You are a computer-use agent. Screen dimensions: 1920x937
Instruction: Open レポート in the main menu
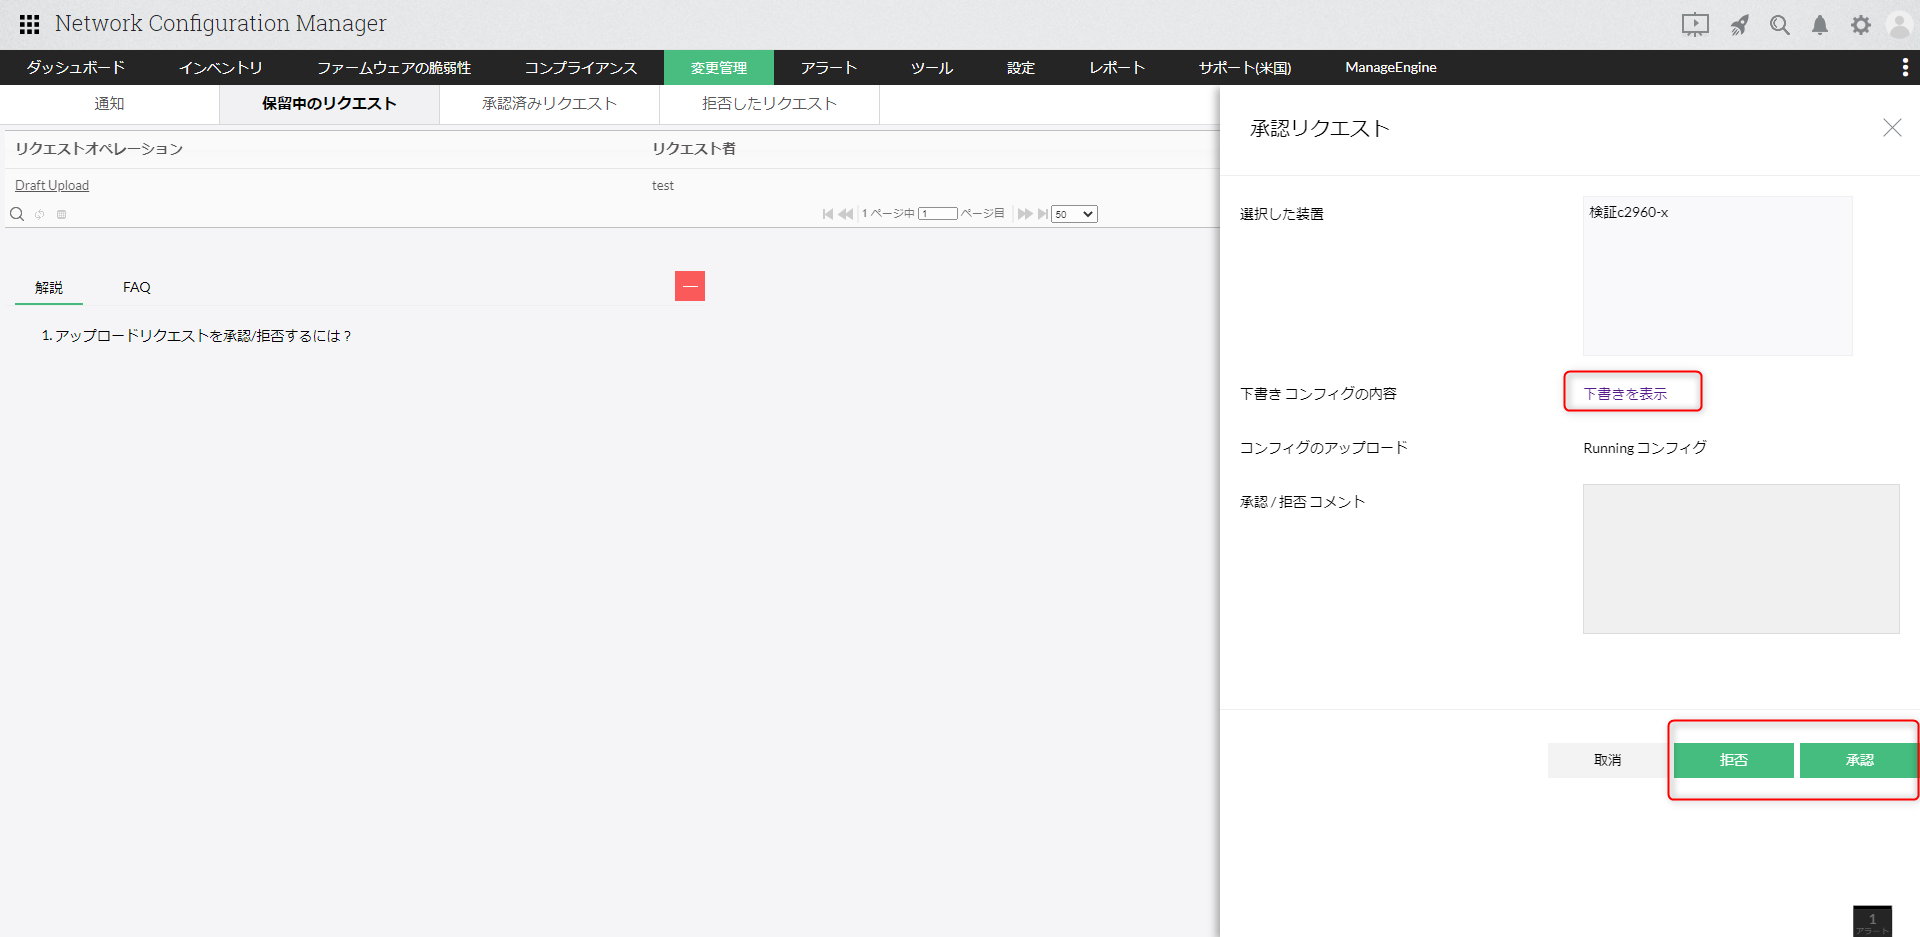1117,67
